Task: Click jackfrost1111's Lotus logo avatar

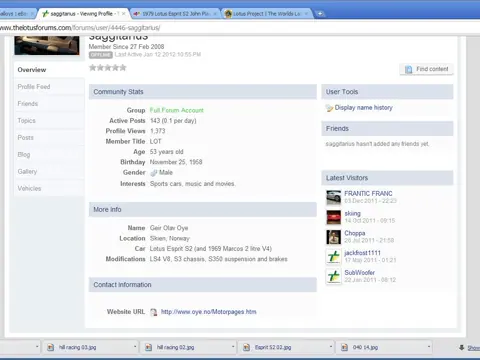Action: point(333,257)
